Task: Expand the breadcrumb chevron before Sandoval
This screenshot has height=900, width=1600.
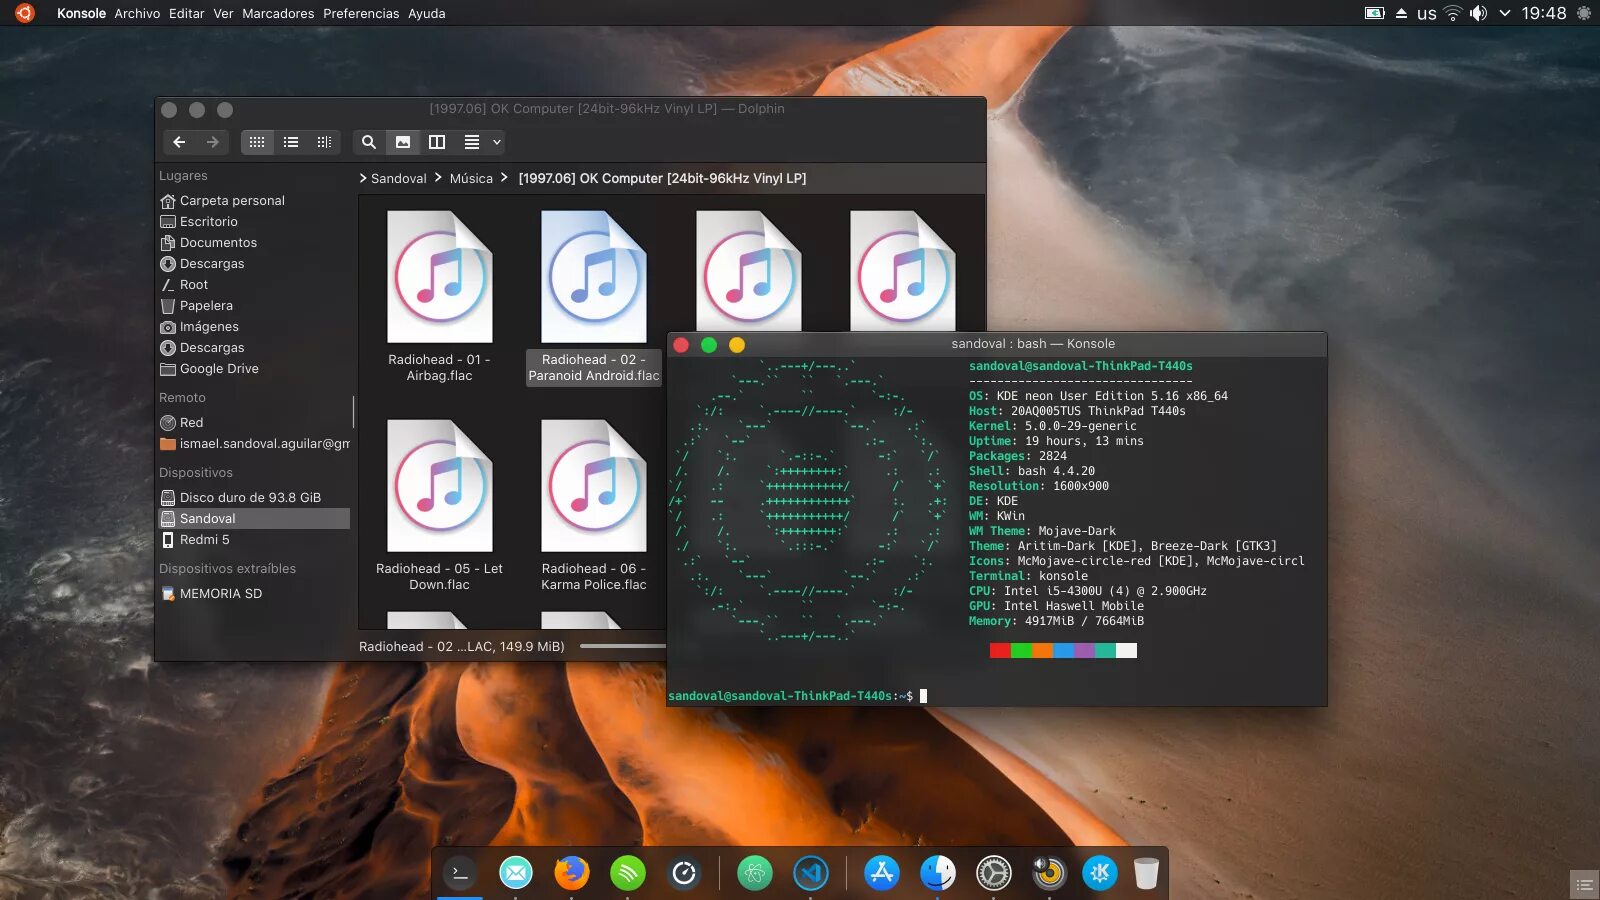Action: 363,178
